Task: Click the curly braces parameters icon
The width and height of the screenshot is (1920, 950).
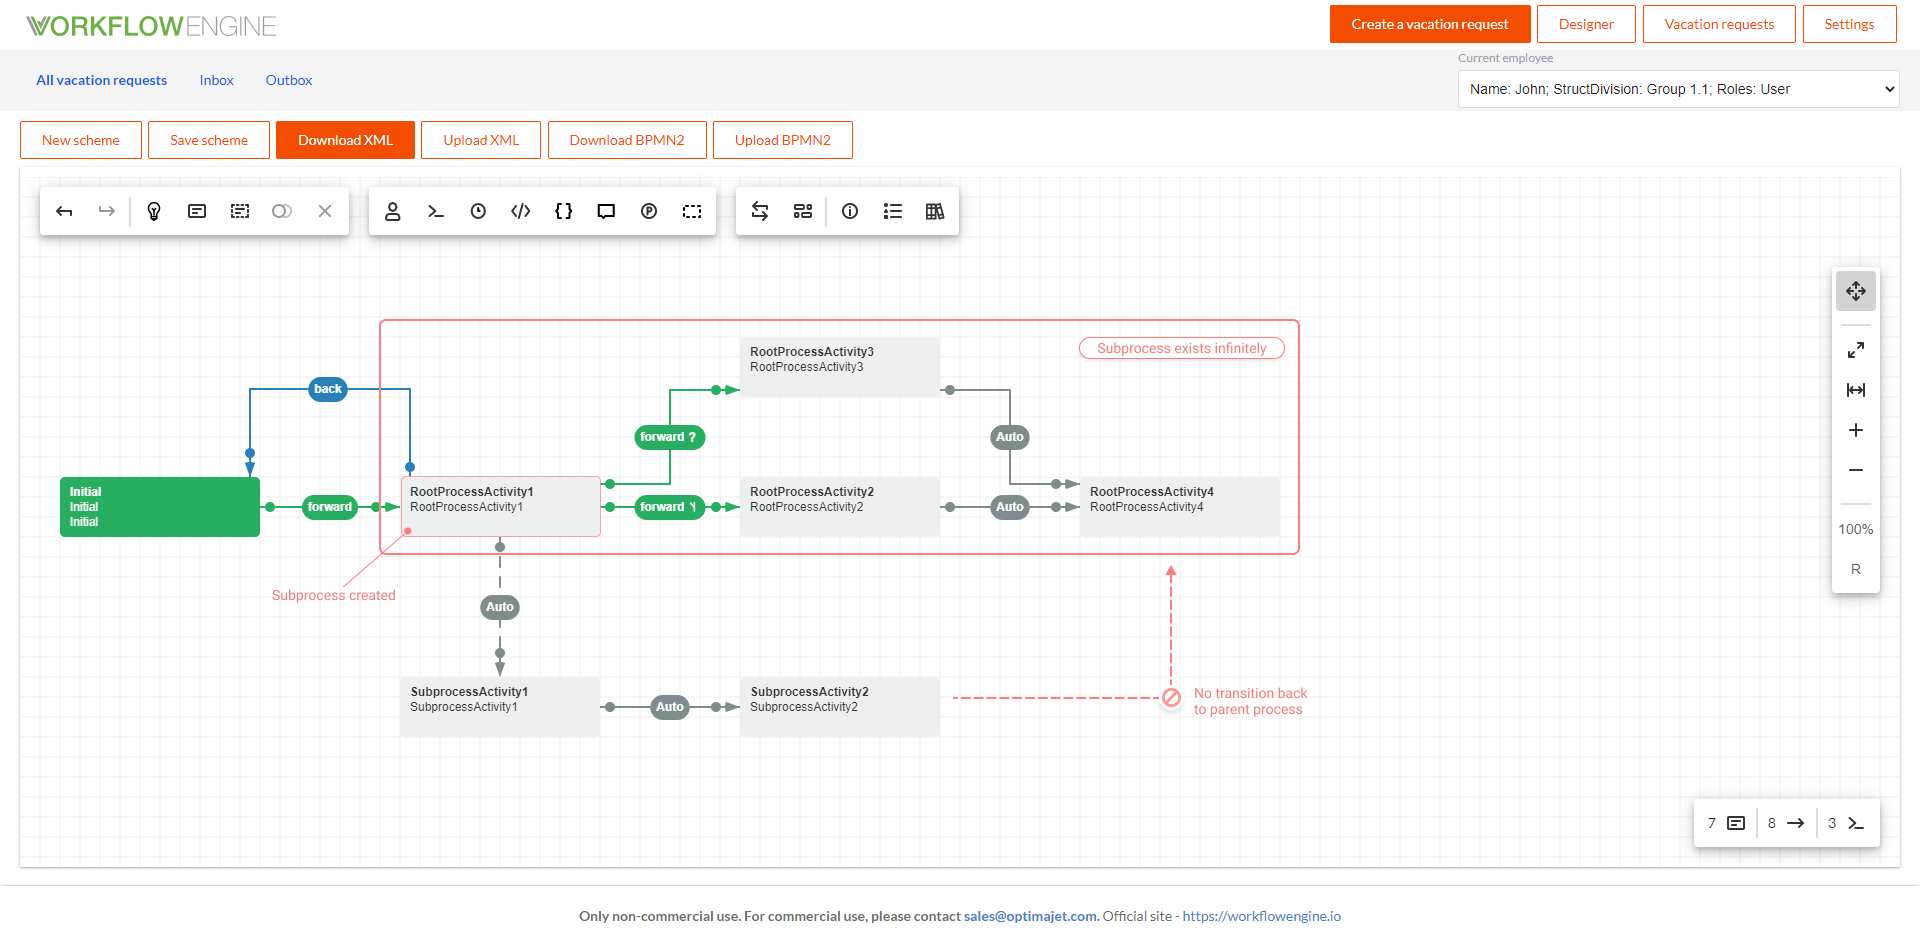Action: point(564,211)
